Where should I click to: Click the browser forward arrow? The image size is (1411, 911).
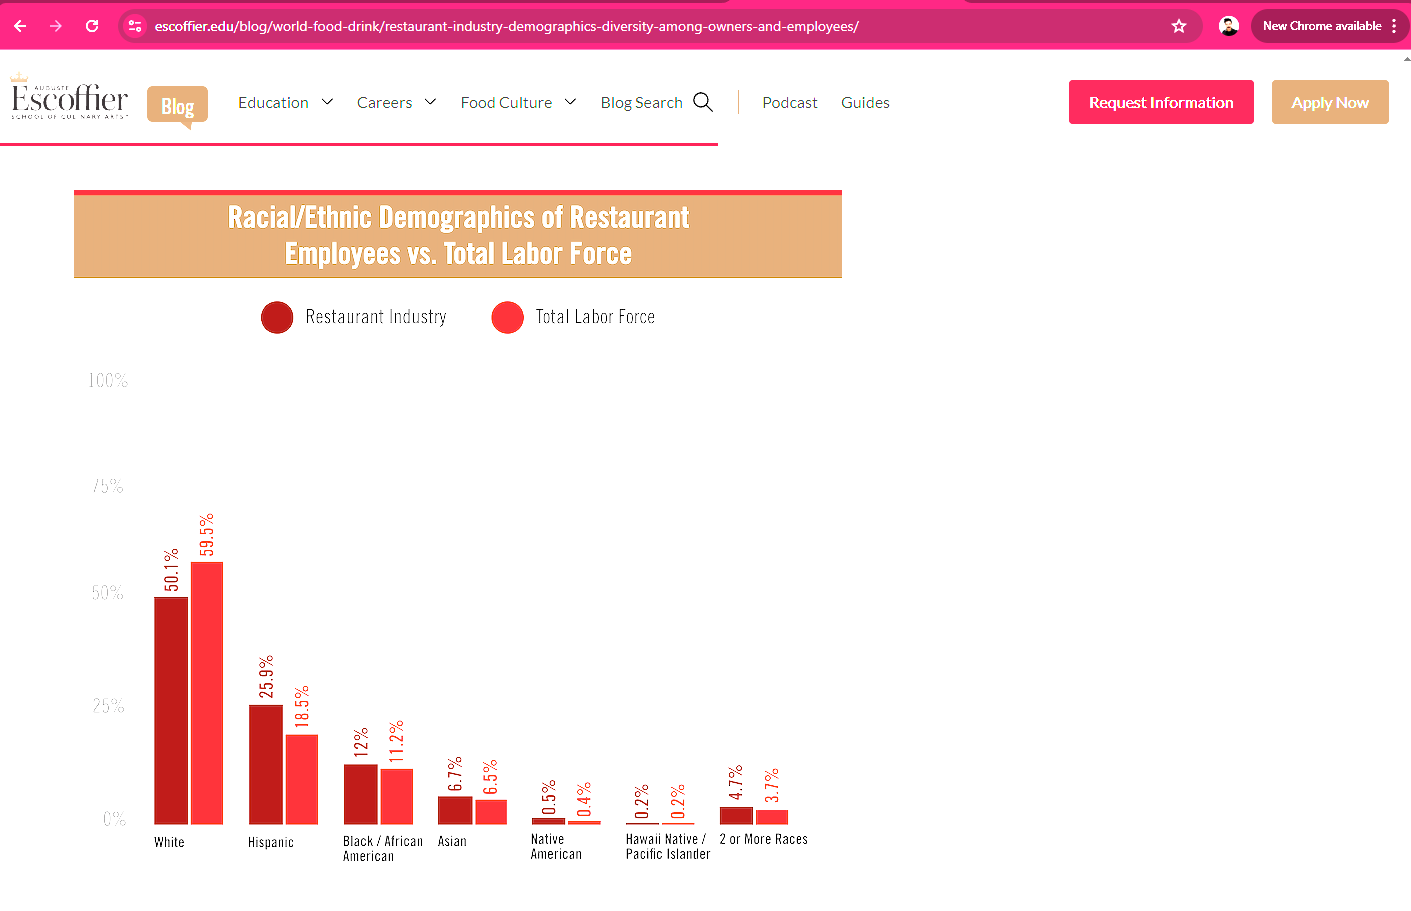[56, 26]
